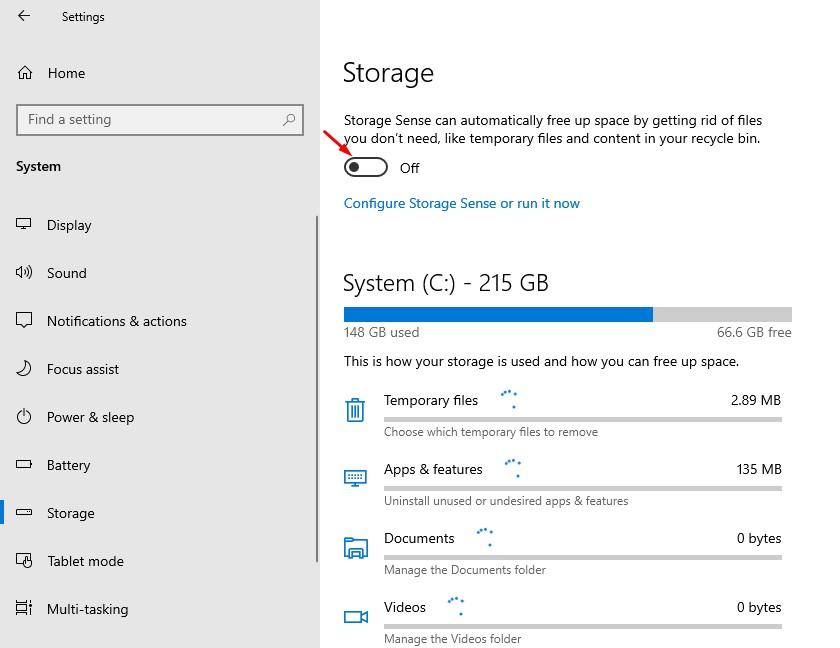Switch to Storage in the System menu

click(69, 513)
